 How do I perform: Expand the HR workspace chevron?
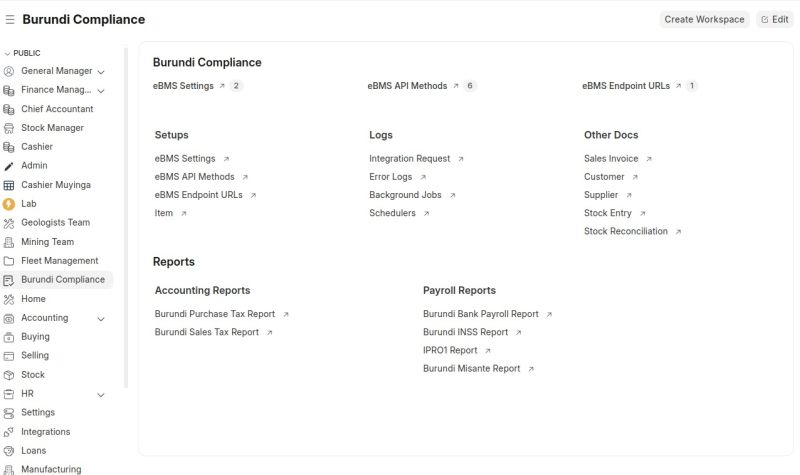[x=101, y=395]
